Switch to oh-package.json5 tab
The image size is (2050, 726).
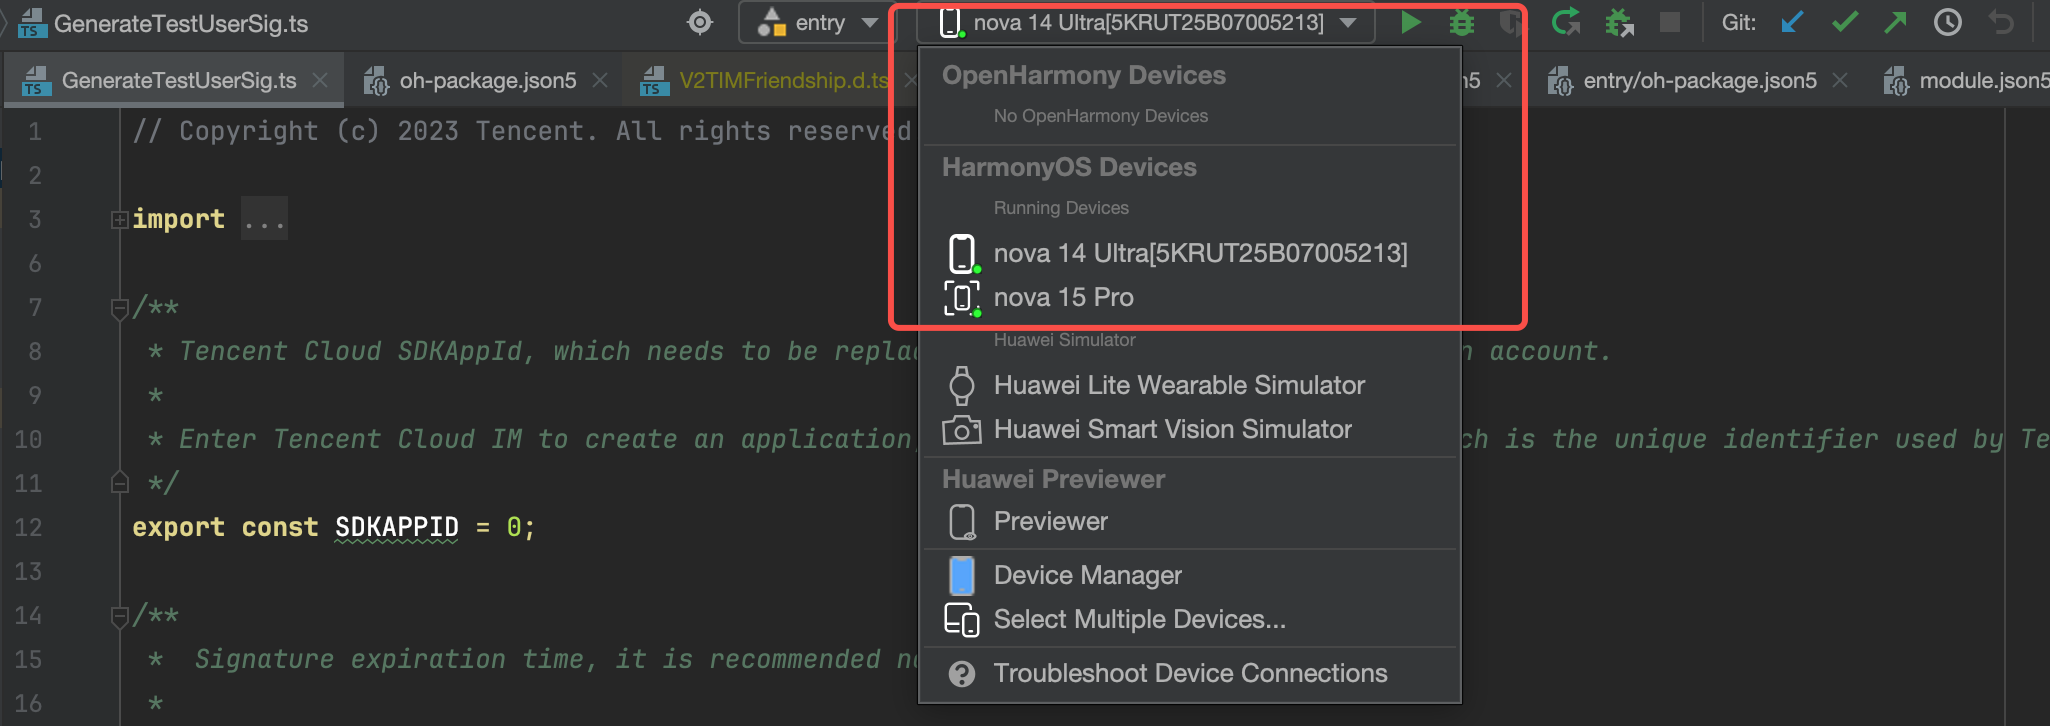[x=487, y=80]
